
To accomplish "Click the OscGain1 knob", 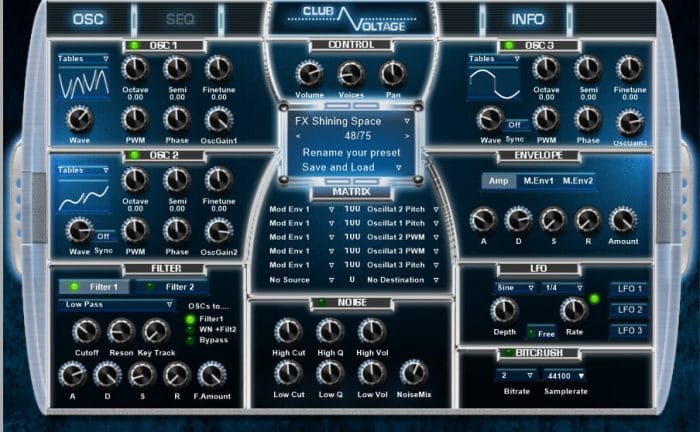I will [x=218, y=119].
